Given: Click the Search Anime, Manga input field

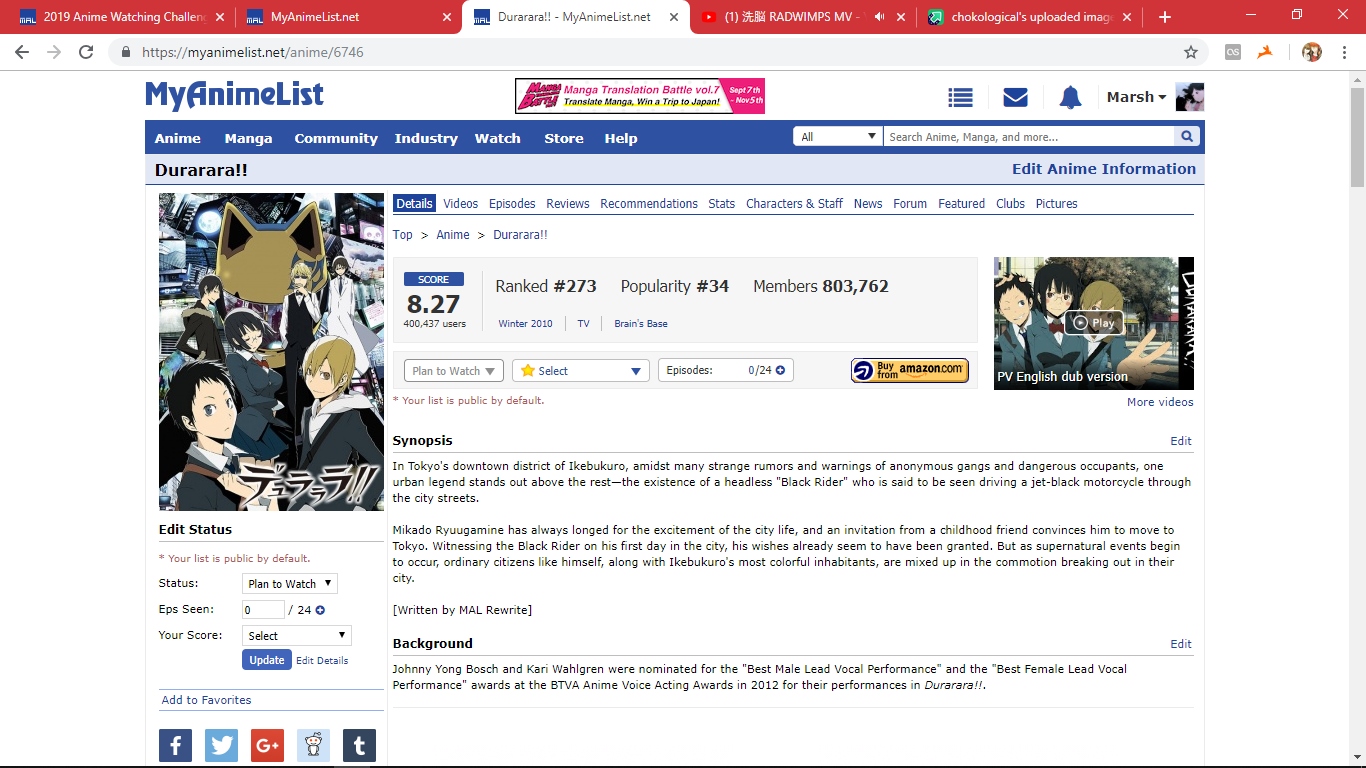Looking at the screenshot, I should coord(1029,137).
